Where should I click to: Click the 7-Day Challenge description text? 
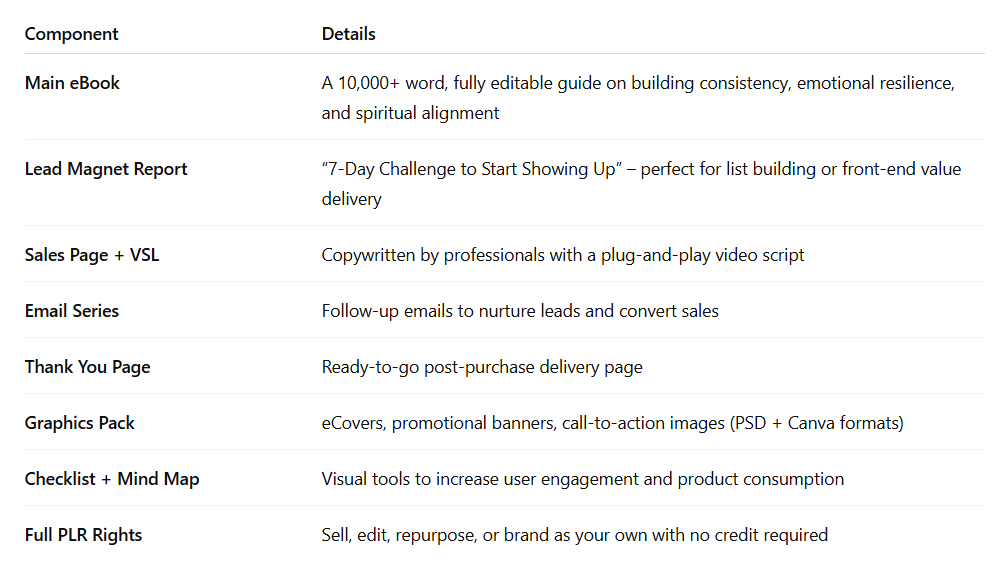tap(642, 184)
